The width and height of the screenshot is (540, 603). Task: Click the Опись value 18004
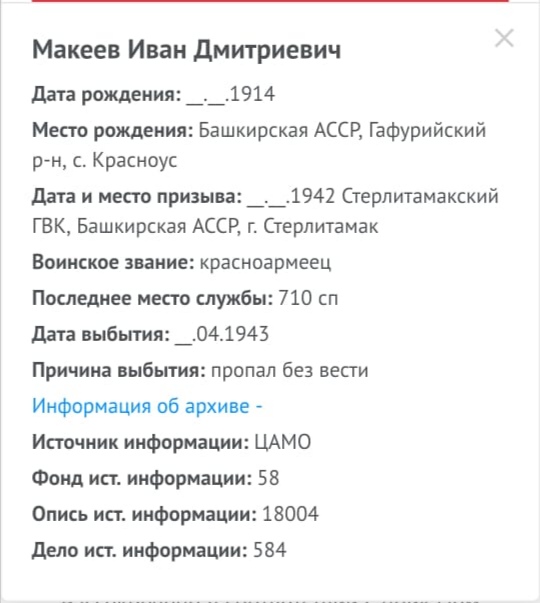point(290,514)
